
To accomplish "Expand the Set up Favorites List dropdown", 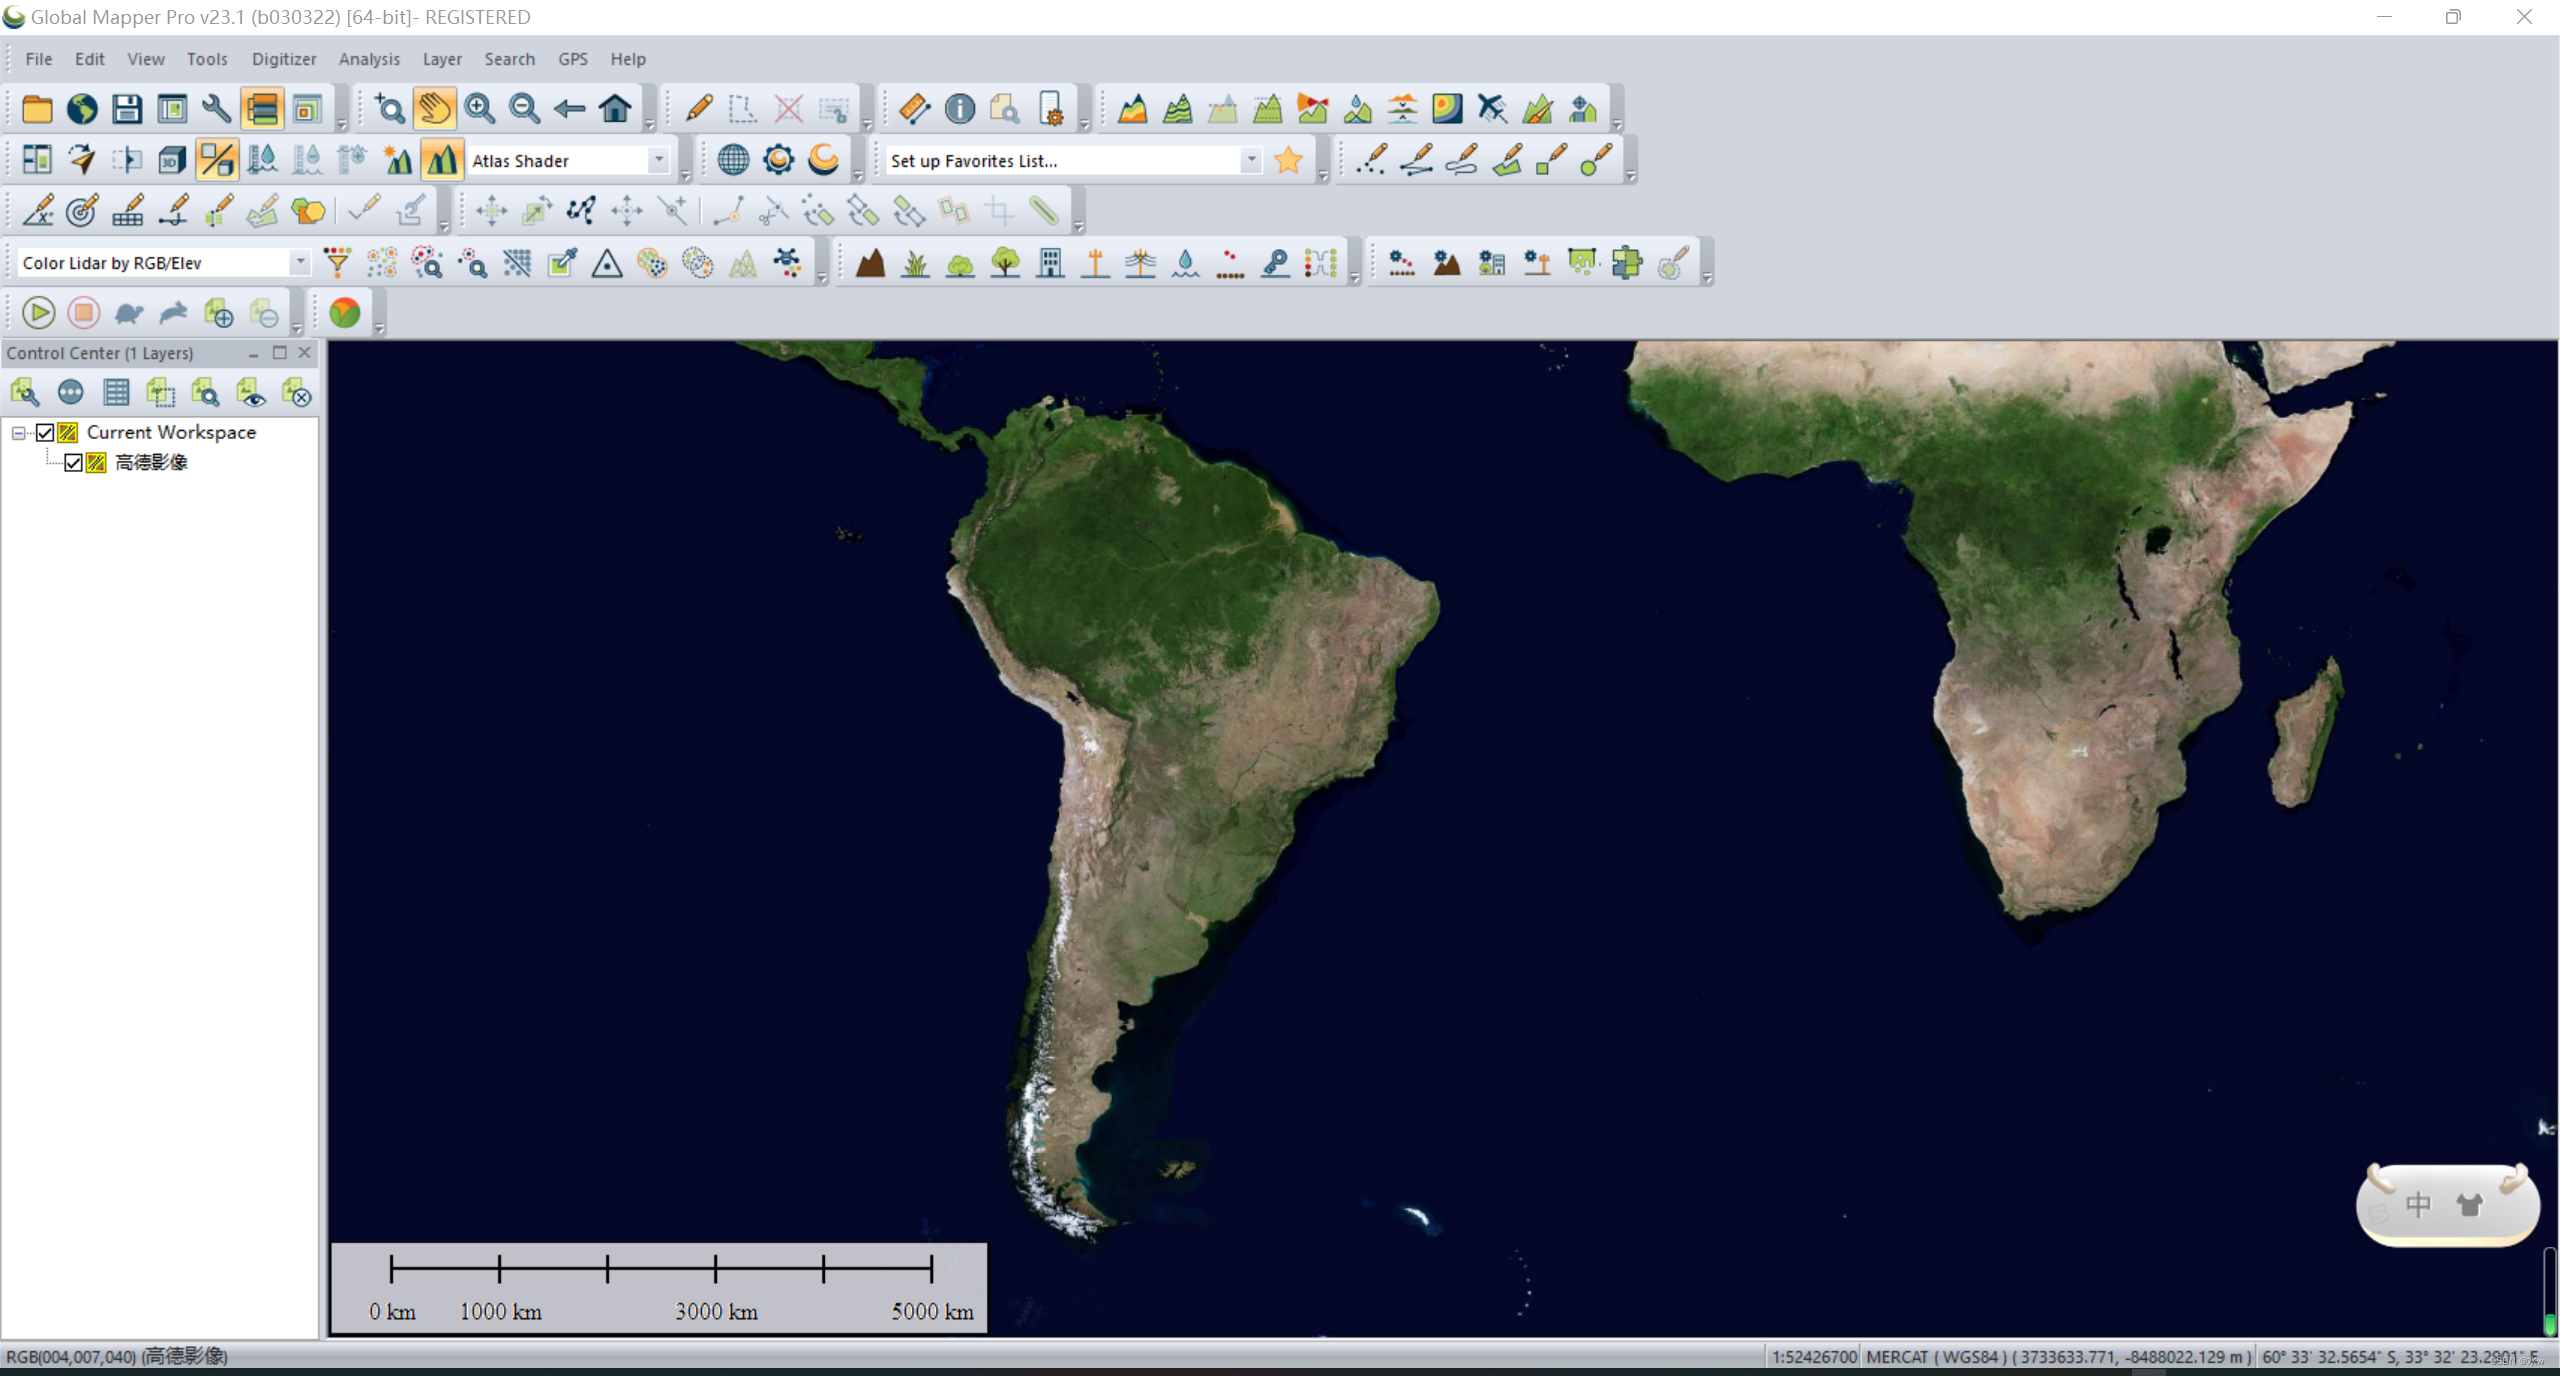I will point(1250,160).
